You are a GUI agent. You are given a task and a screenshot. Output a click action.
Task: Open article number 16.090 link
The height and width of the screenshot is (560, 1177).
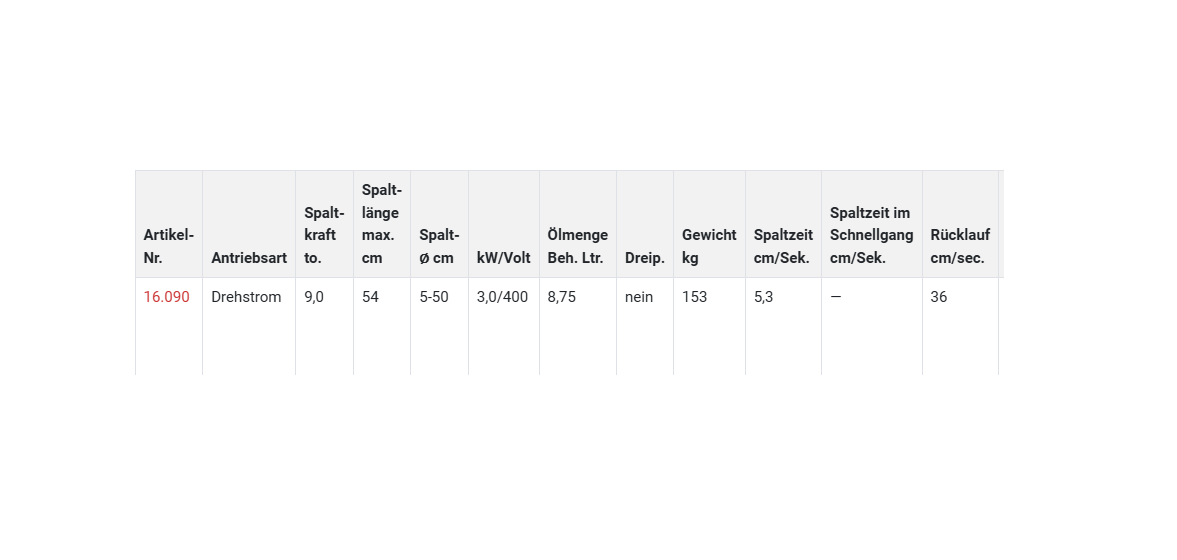click(166, 297)
